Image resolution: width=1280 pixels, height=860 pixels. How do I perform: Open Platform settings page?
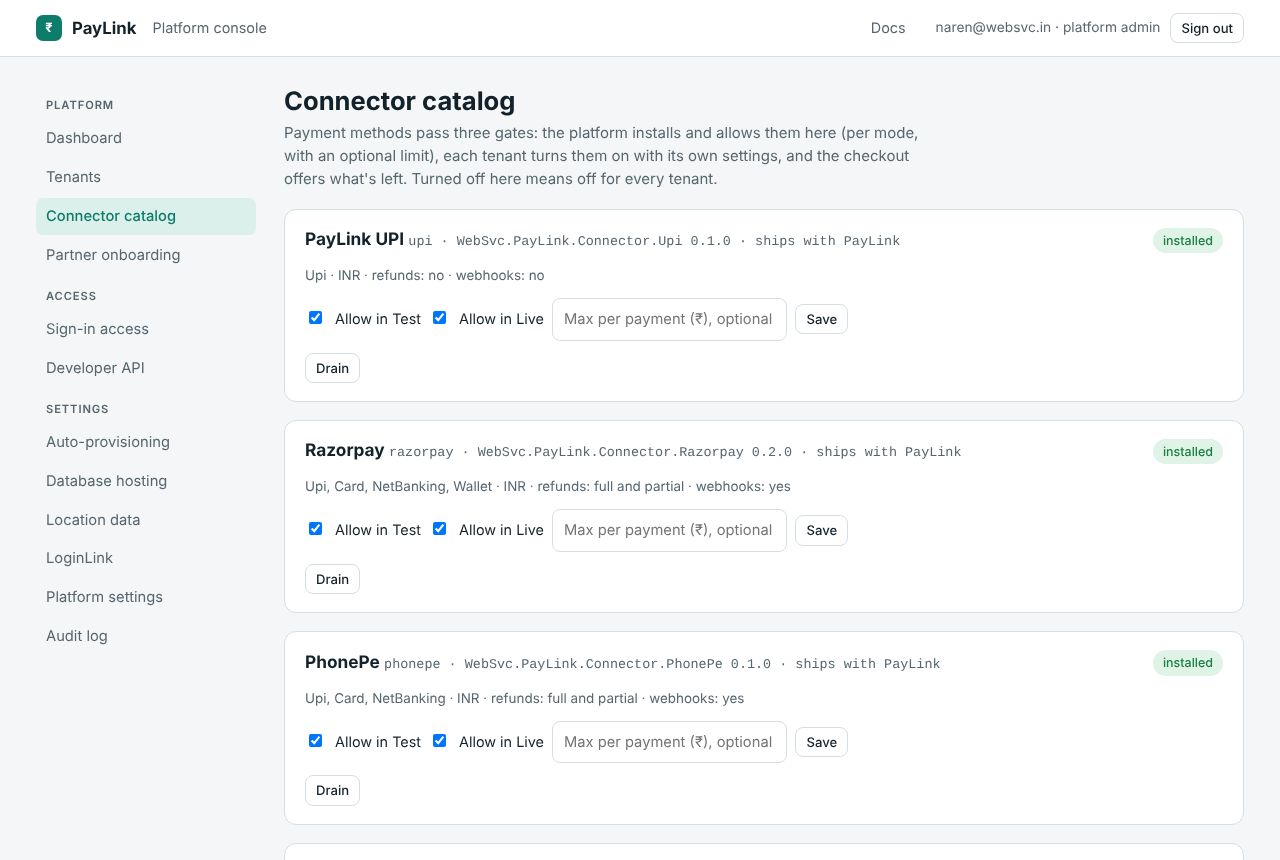click(x=146, y=597)
